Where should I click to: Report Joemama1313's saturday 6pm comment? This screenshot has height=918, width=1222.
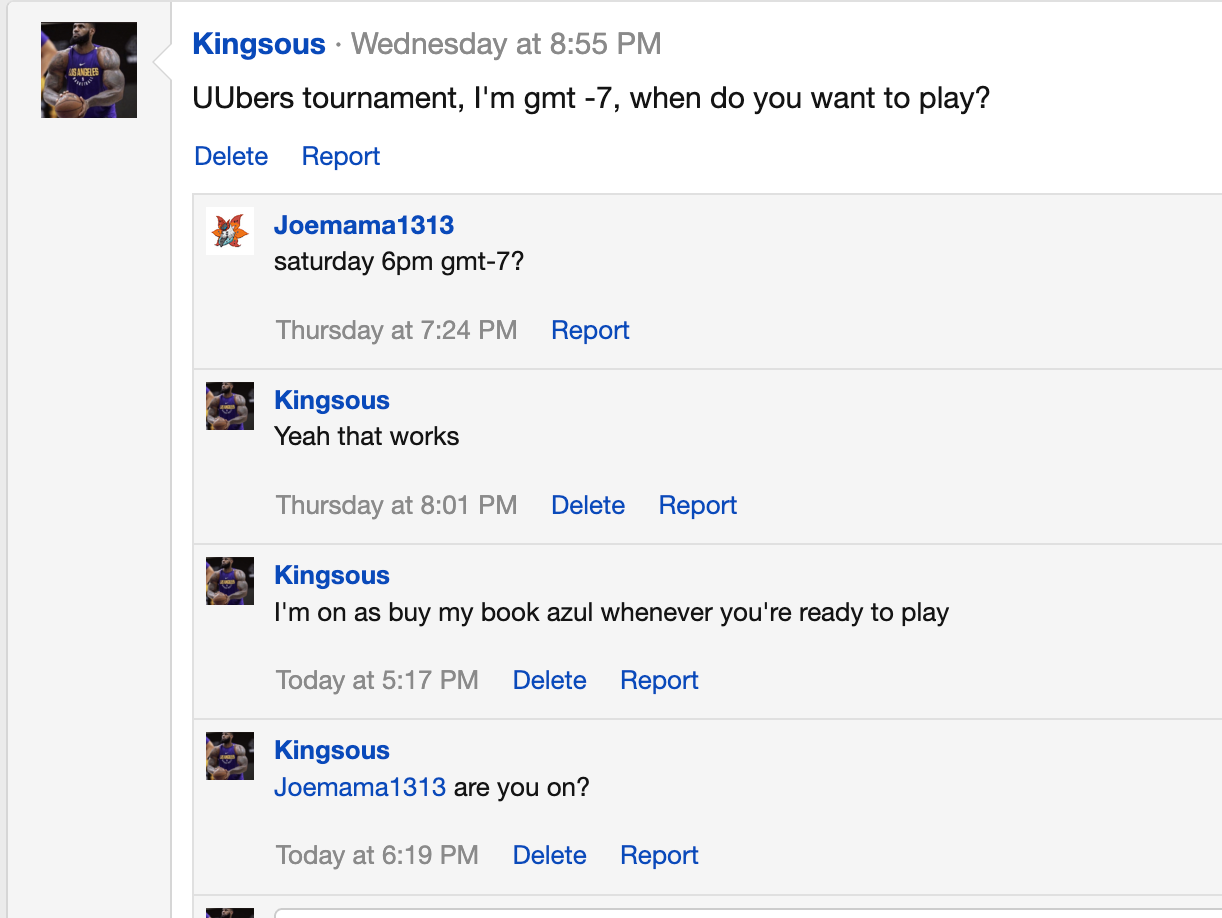pyautogui.click(x=590, y=330)
